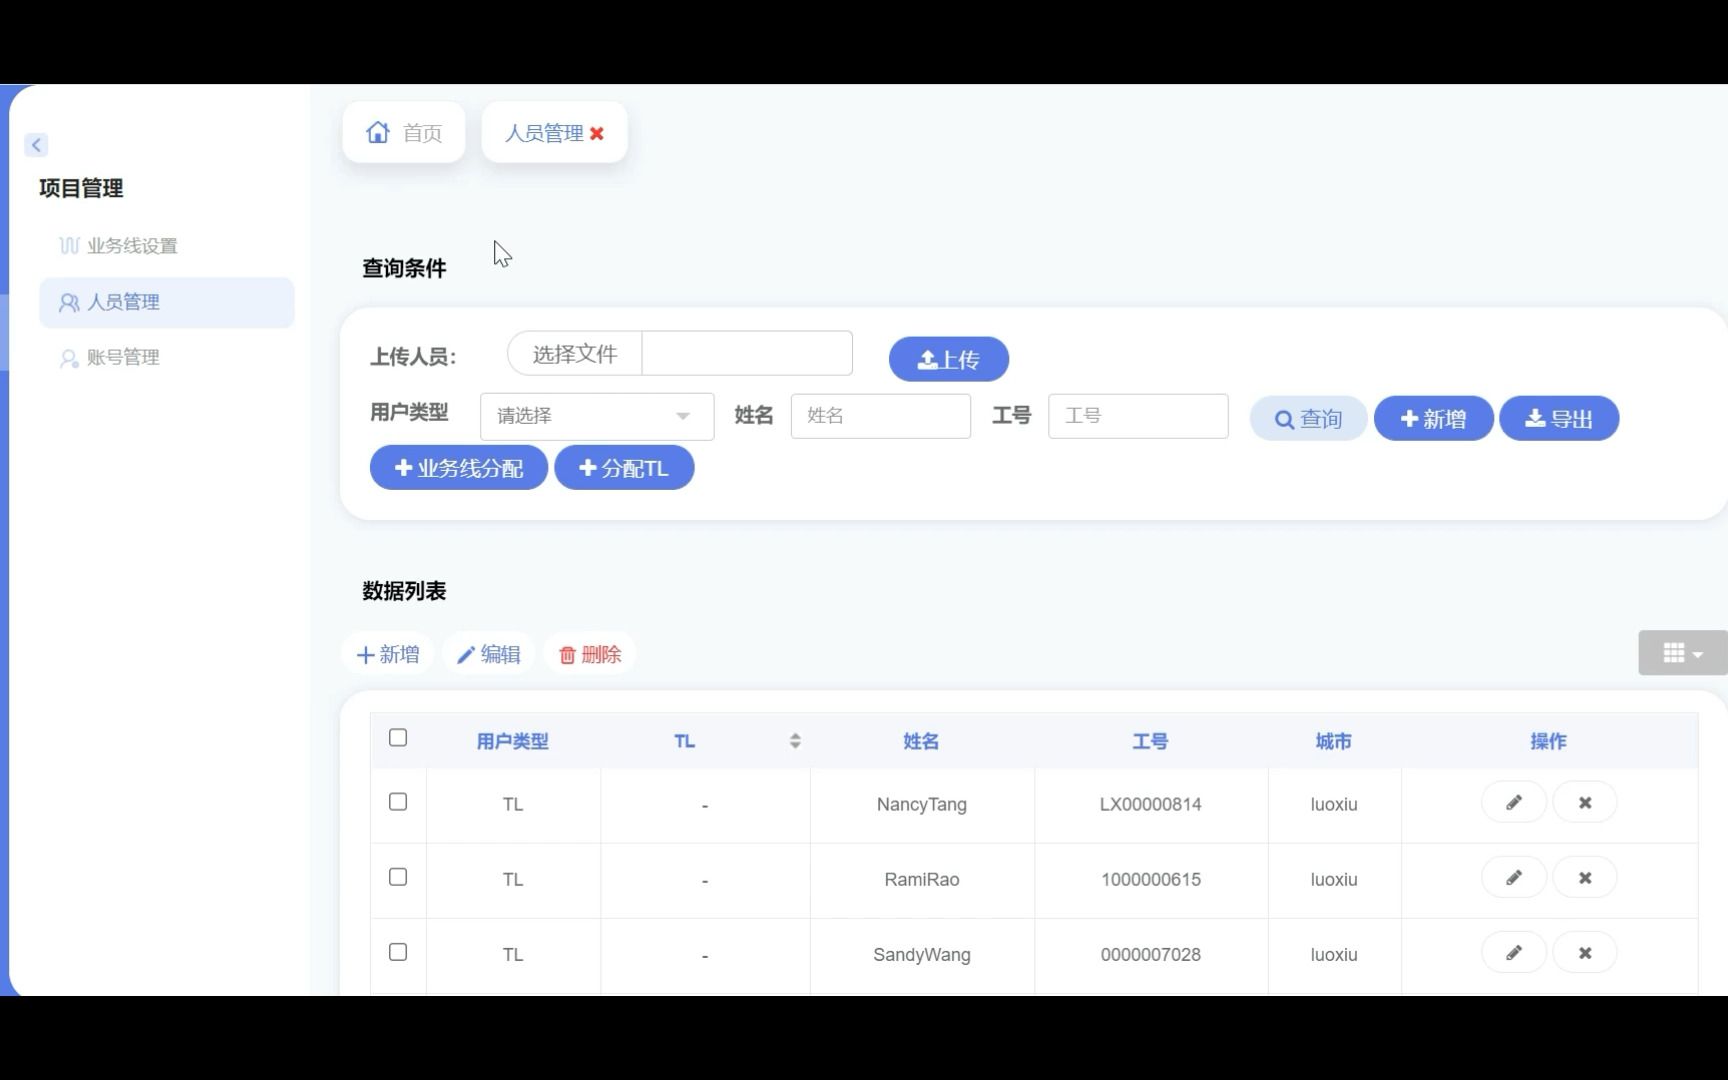Open the column grid view dropdown

pos(1683,653)
